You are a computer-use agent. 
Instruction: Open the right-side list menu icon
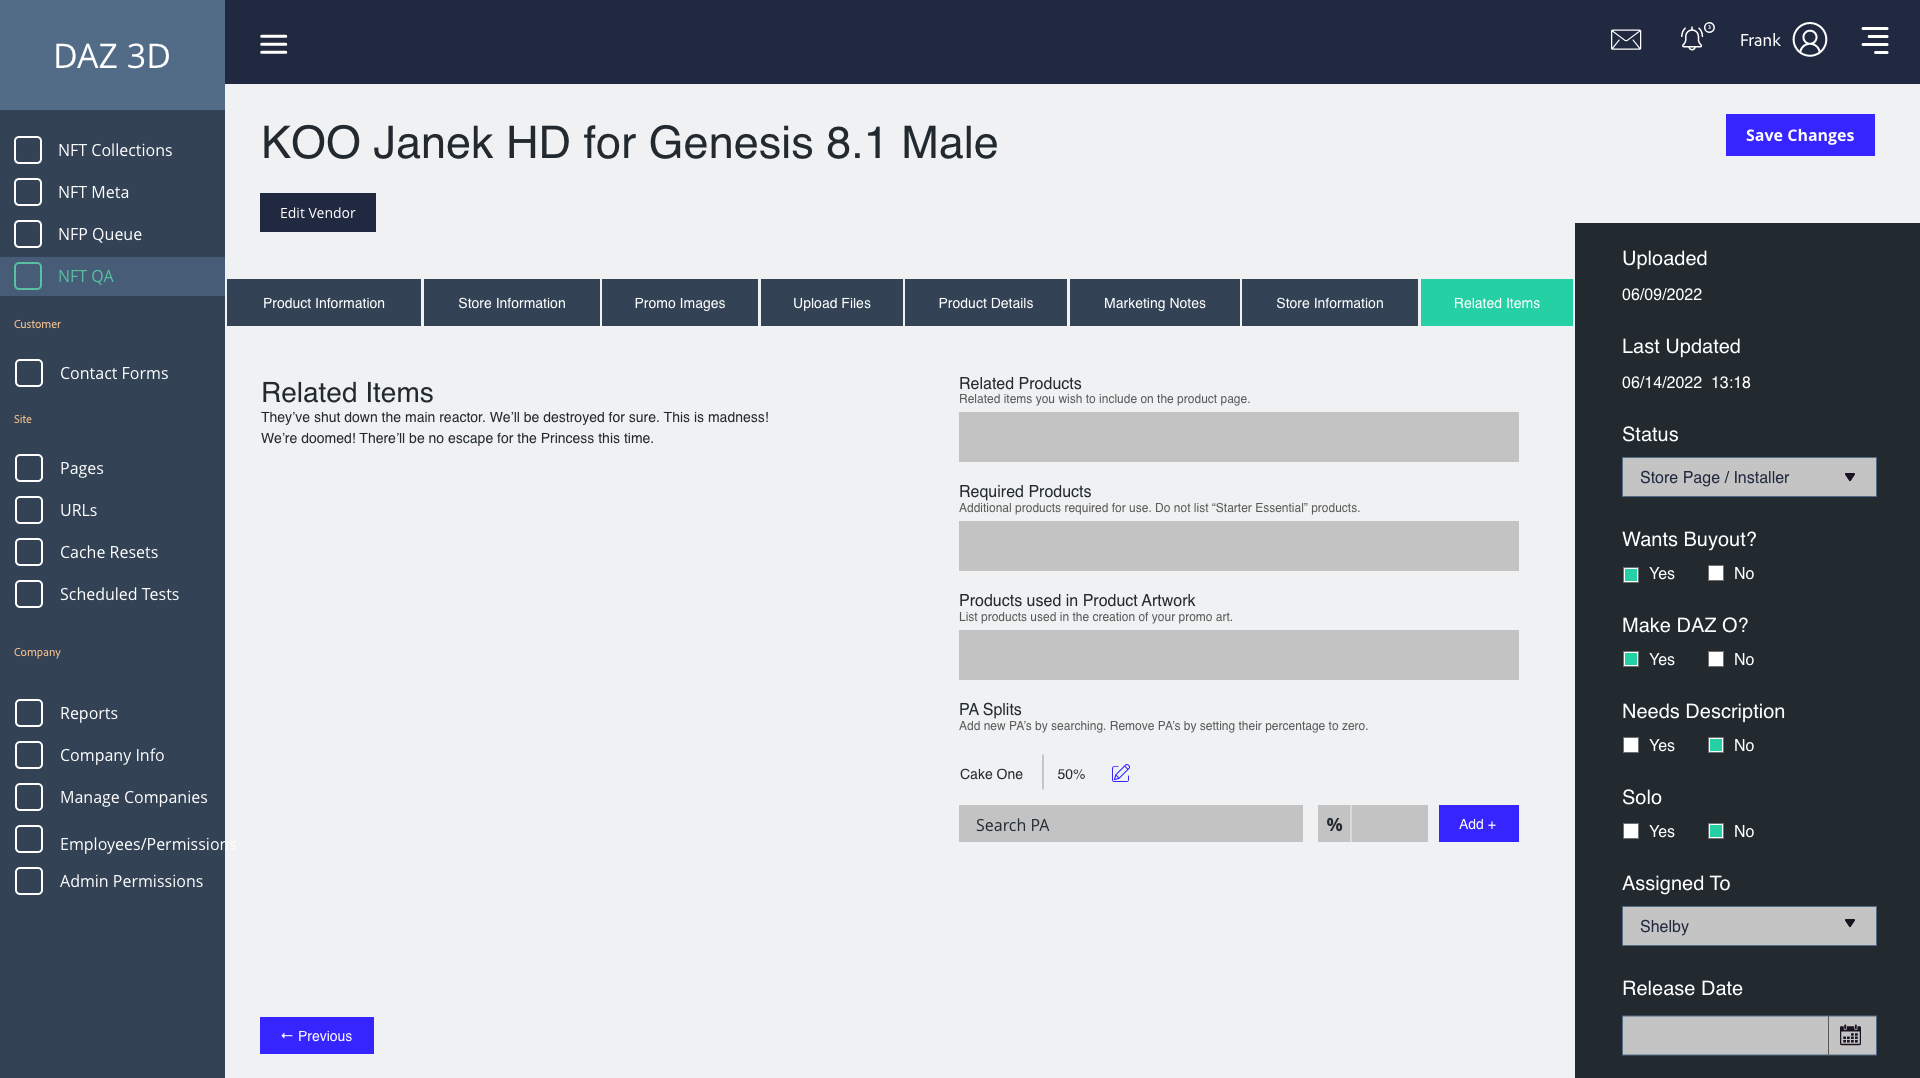coord(1875,40)
